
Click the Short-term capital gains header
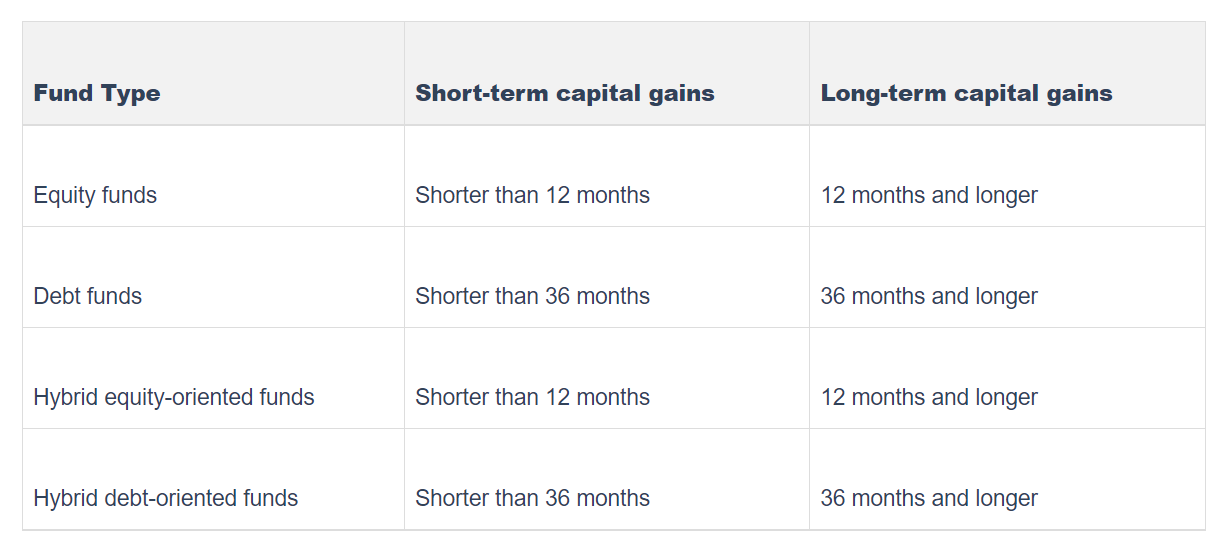pyautogui.click(x=565, y=94)
